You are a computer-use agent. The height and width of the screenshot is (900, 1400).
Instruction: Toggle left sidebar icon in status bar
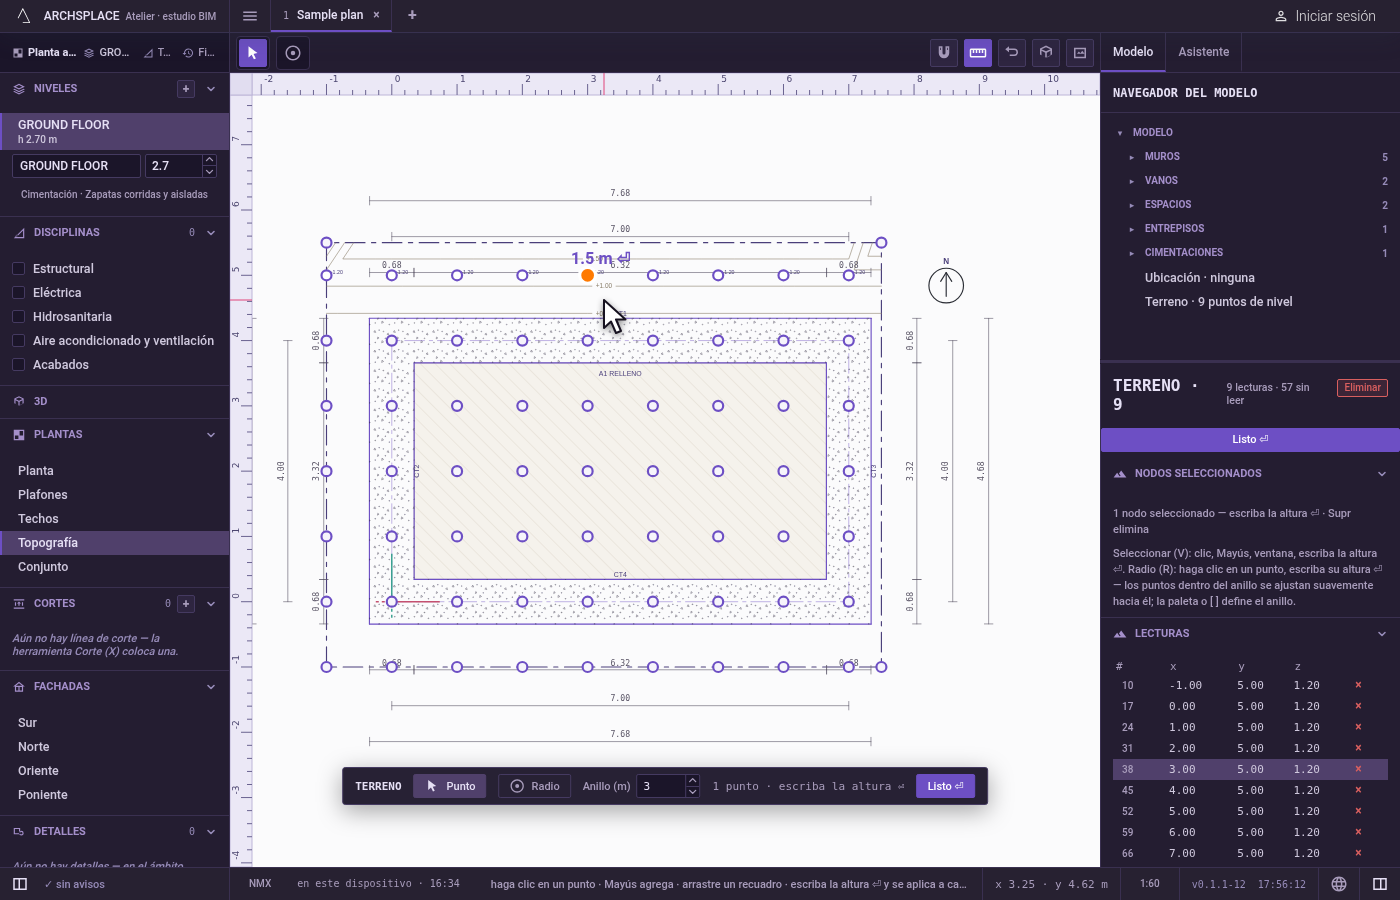coord(20,884)
